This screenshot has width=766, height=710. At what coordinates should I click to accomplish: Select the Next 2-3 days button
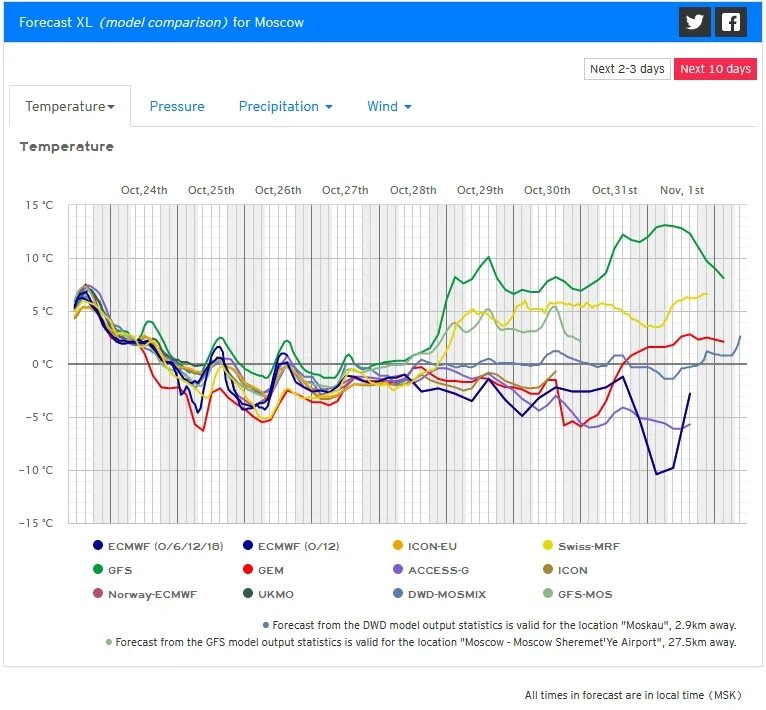click(x=627, y=69)
